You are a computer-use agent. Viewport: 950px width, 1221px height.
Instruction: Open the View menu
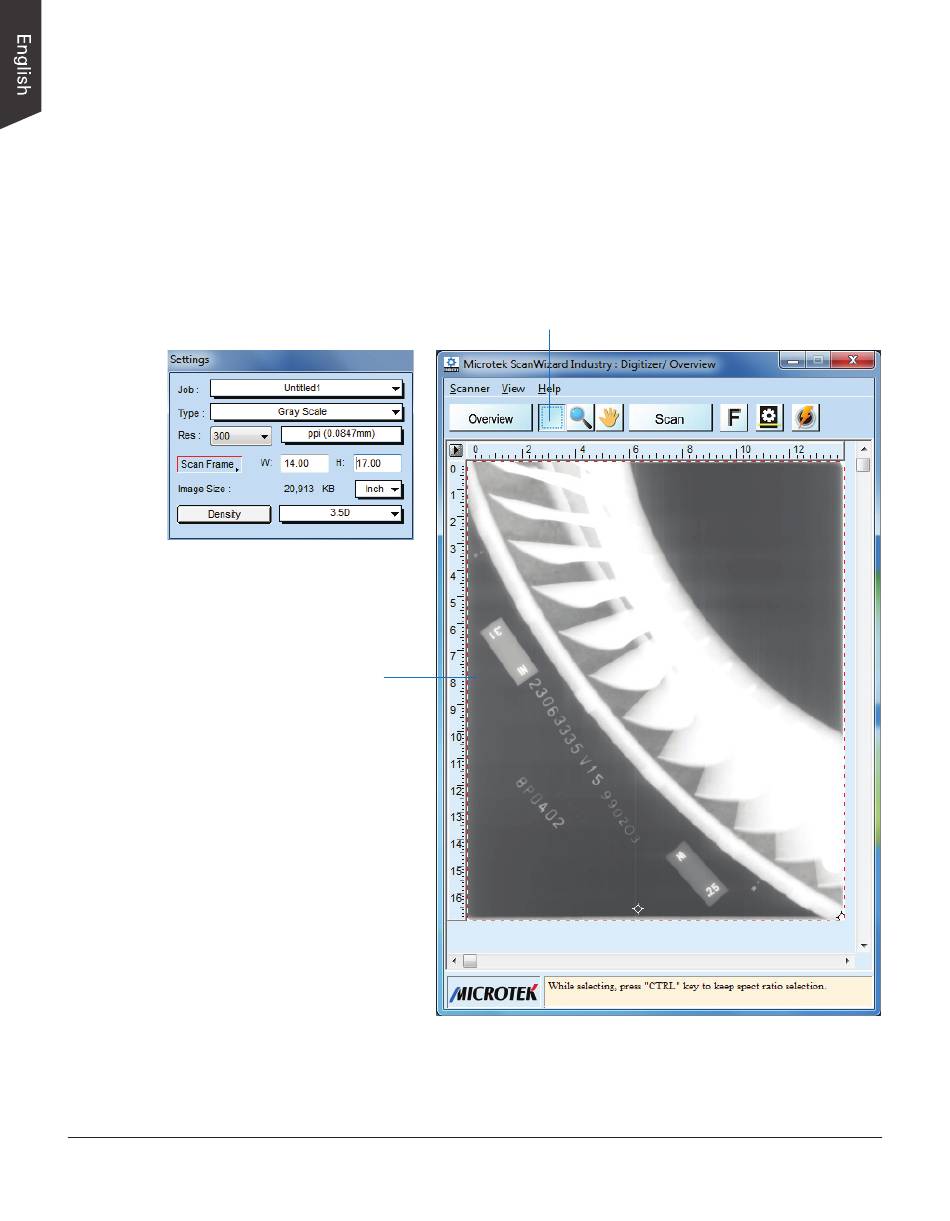513,388
